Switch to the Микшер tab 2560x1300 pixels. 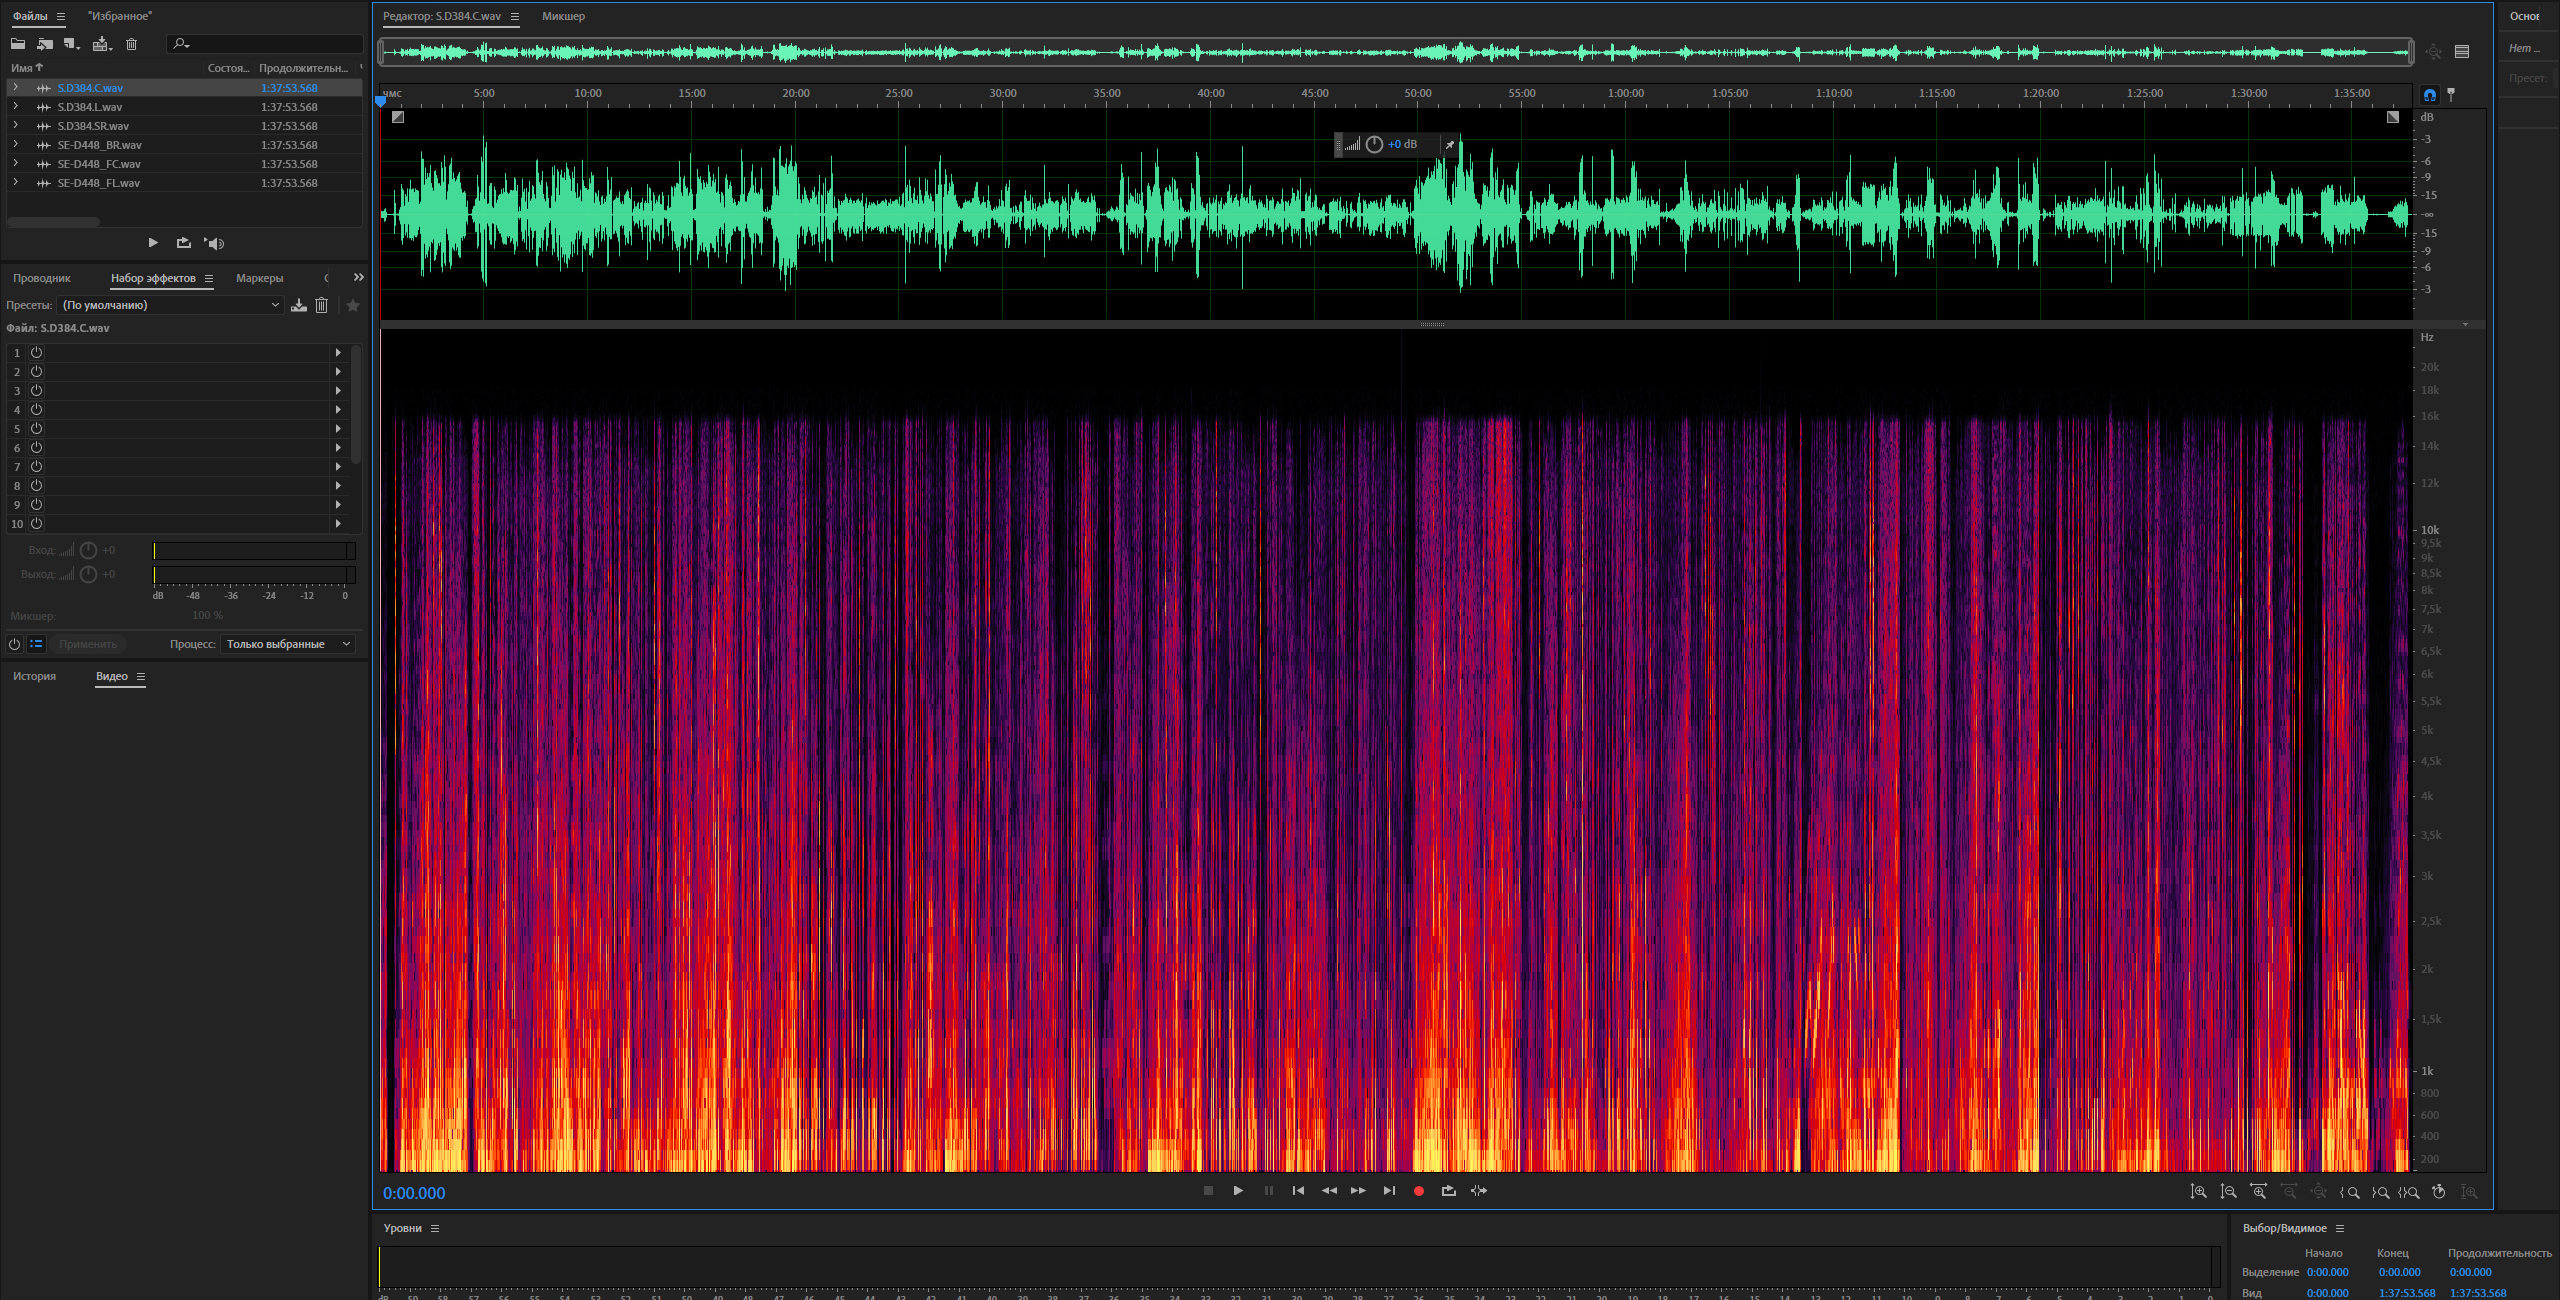click(x=563, y=16)
